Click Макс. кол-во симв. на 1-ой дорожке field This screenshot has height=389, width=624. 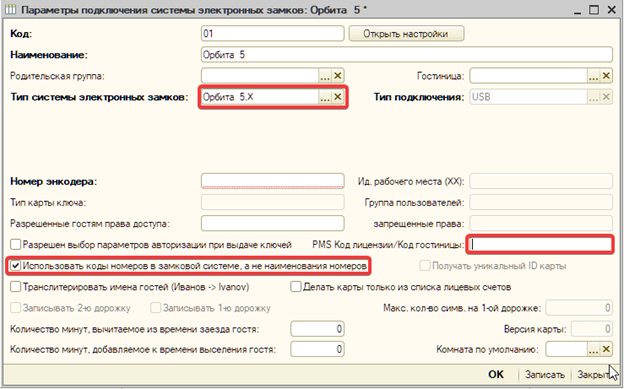pos(579,308)
